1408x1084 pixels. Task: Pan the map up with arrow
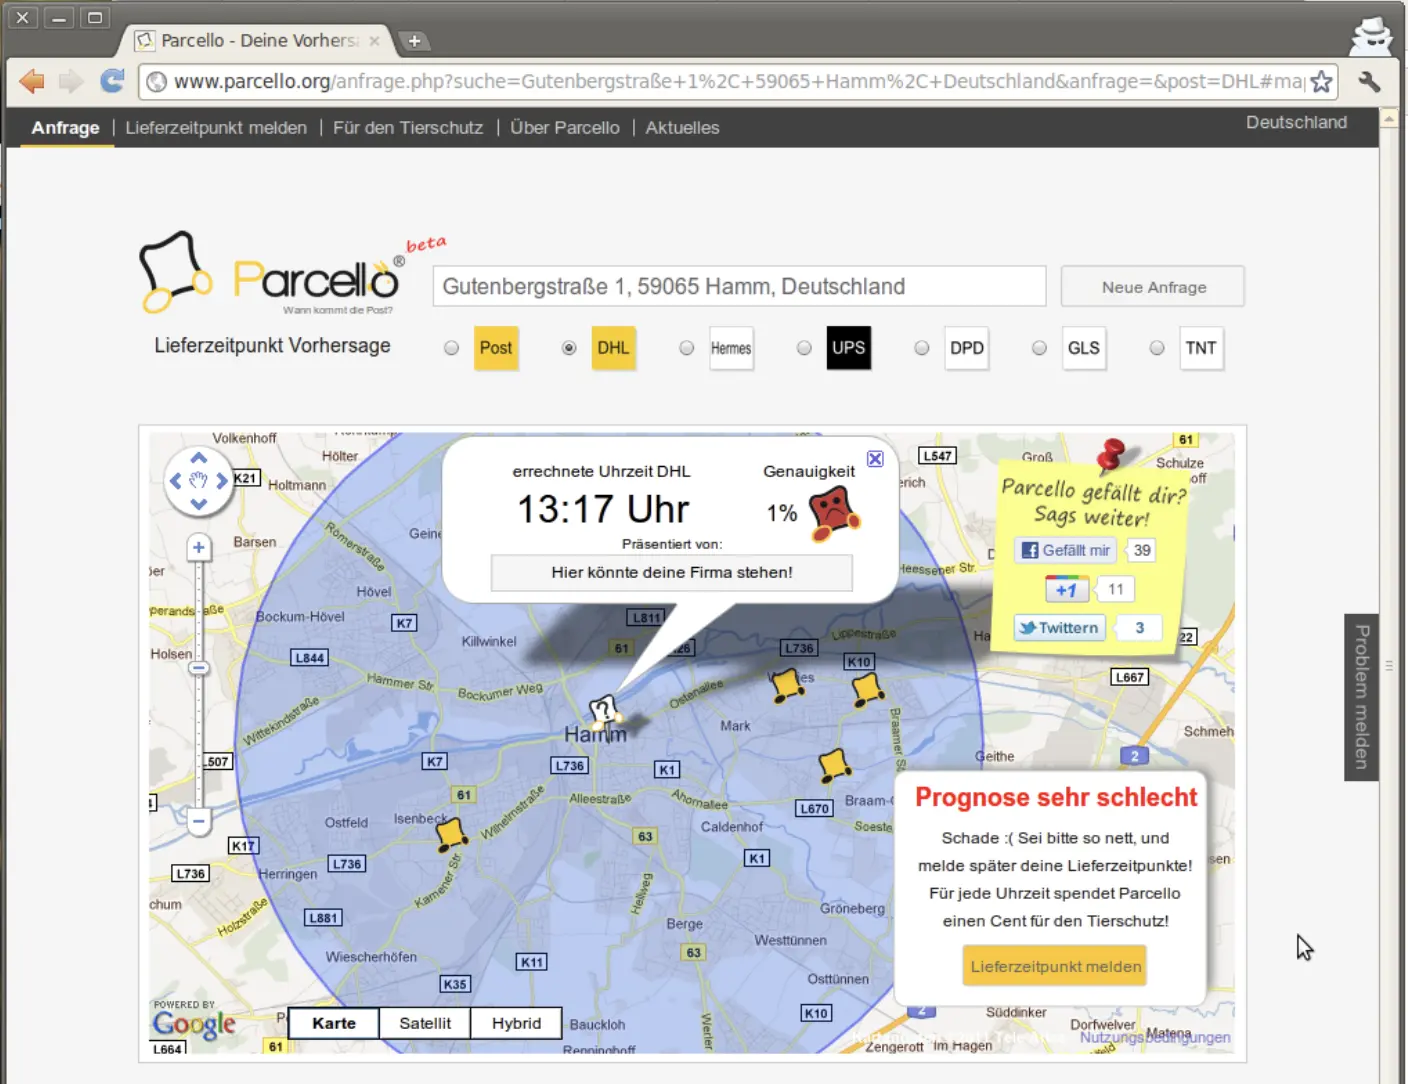(x=199, y=459)
